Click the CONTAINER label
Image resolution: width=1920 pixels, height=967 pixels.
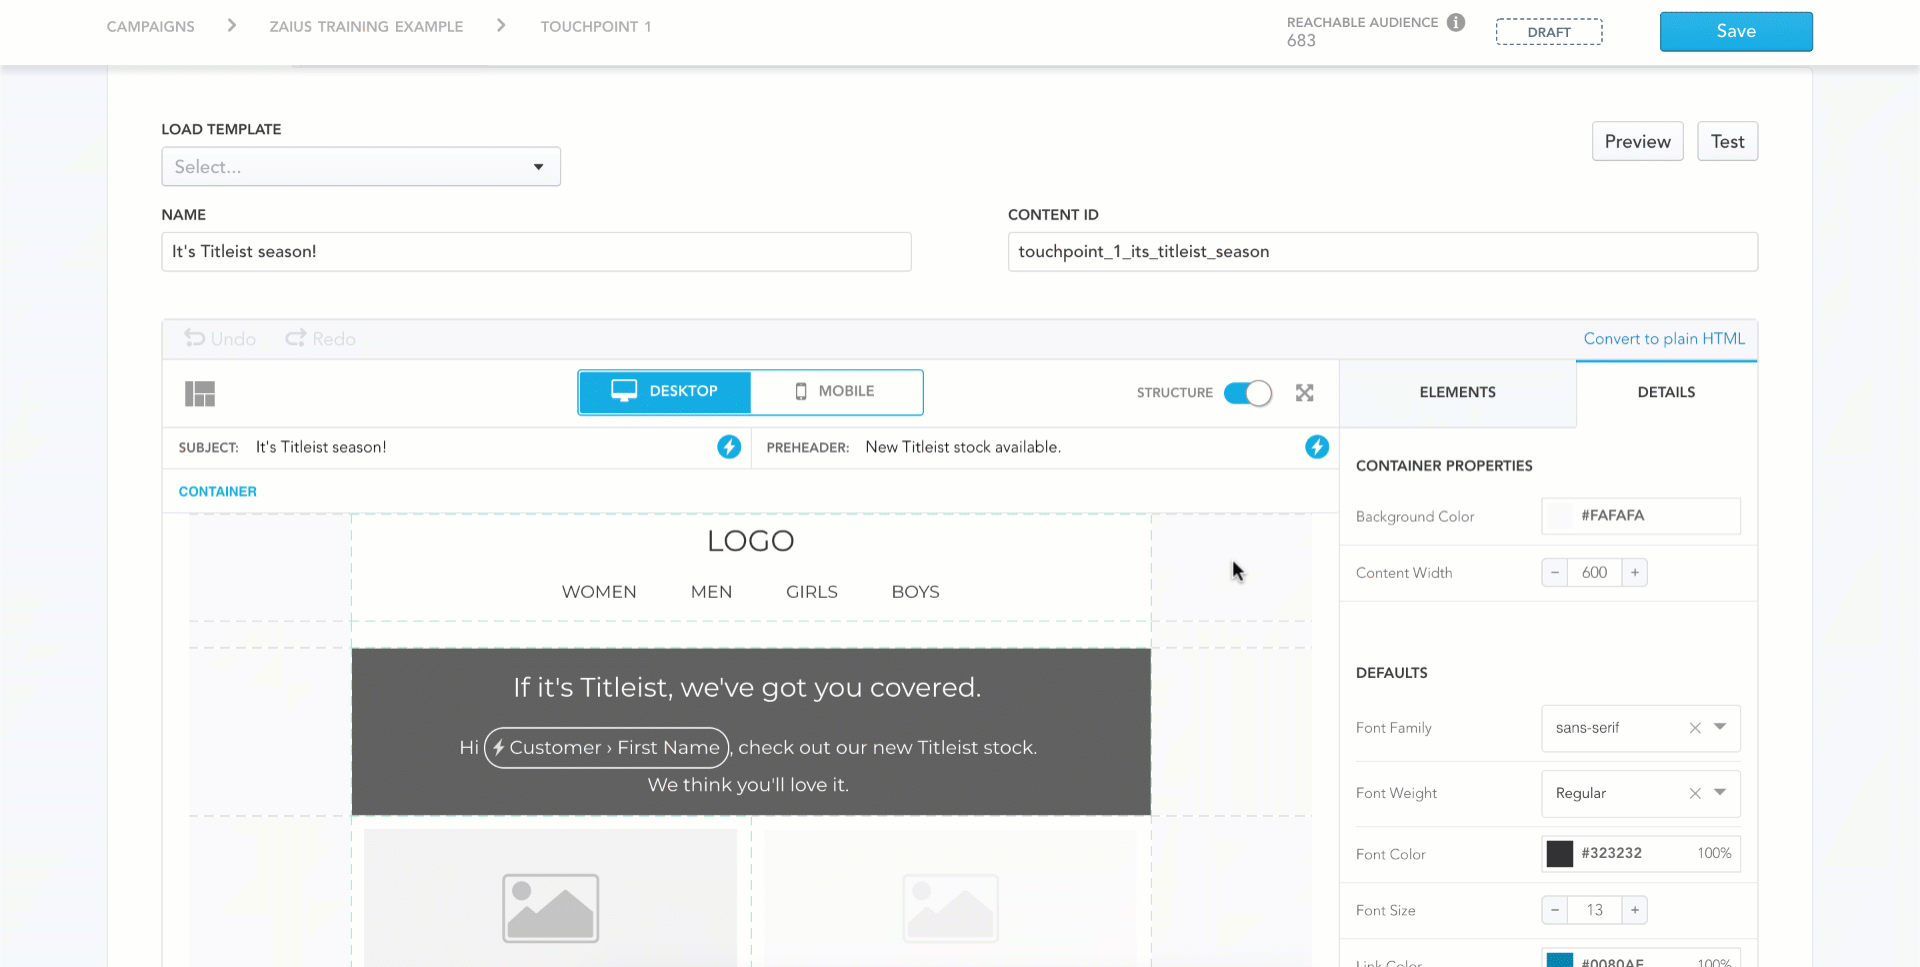click(217, 492)
